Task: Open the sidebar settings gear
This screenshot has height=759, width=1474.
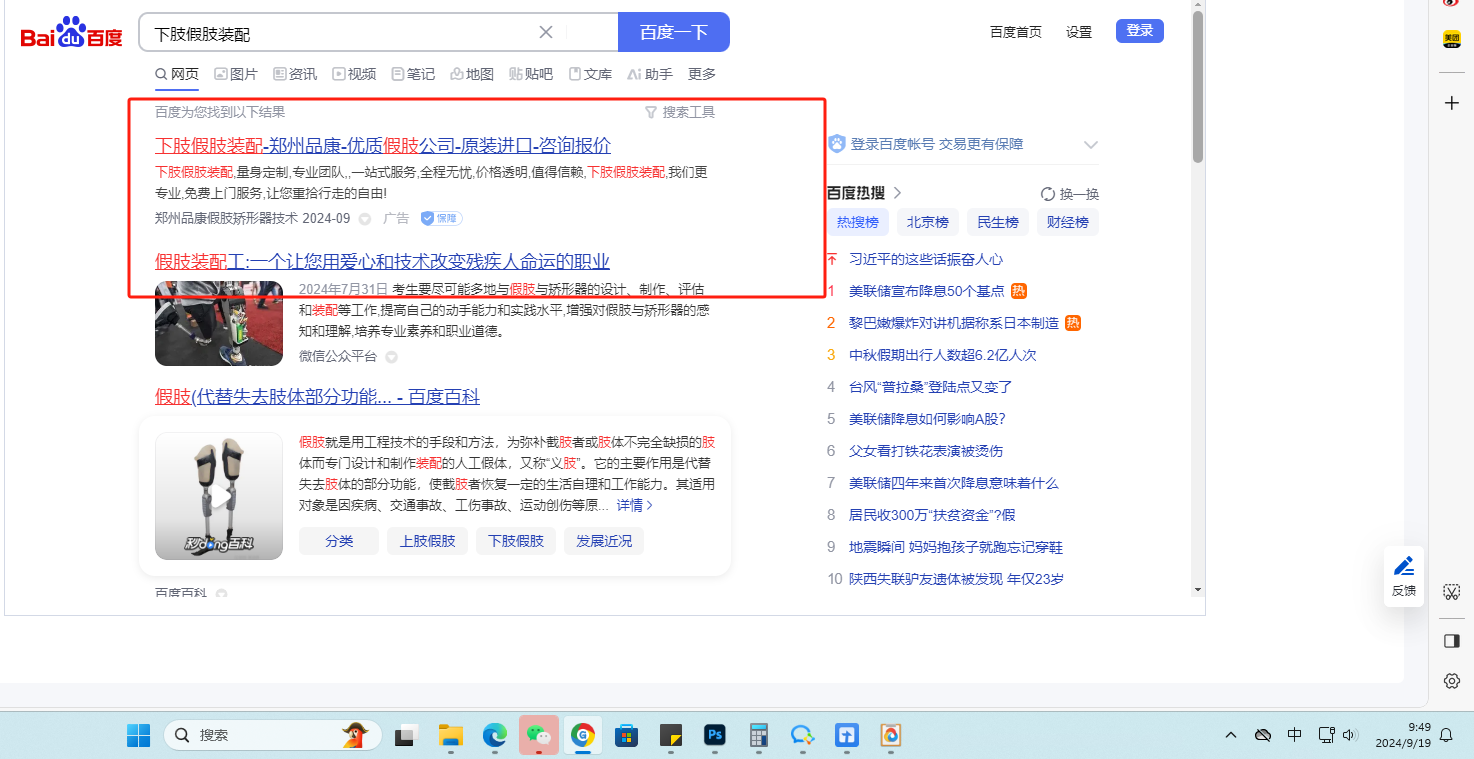Action: tap(1452, 681)
